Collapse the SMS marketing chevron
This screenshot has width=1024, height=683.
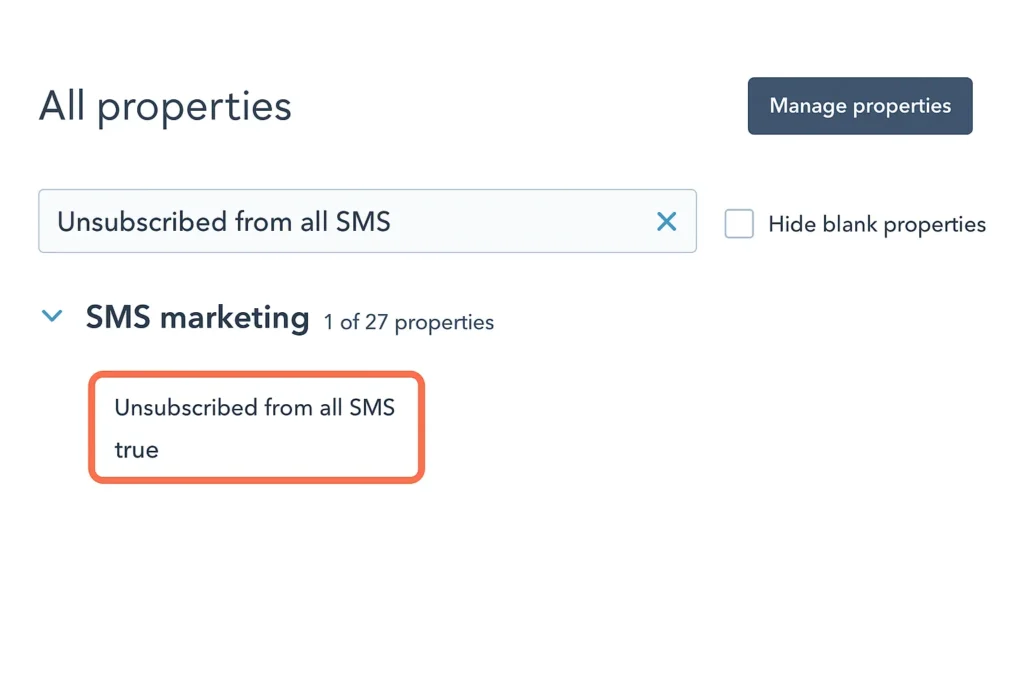(x=51, y=317)
